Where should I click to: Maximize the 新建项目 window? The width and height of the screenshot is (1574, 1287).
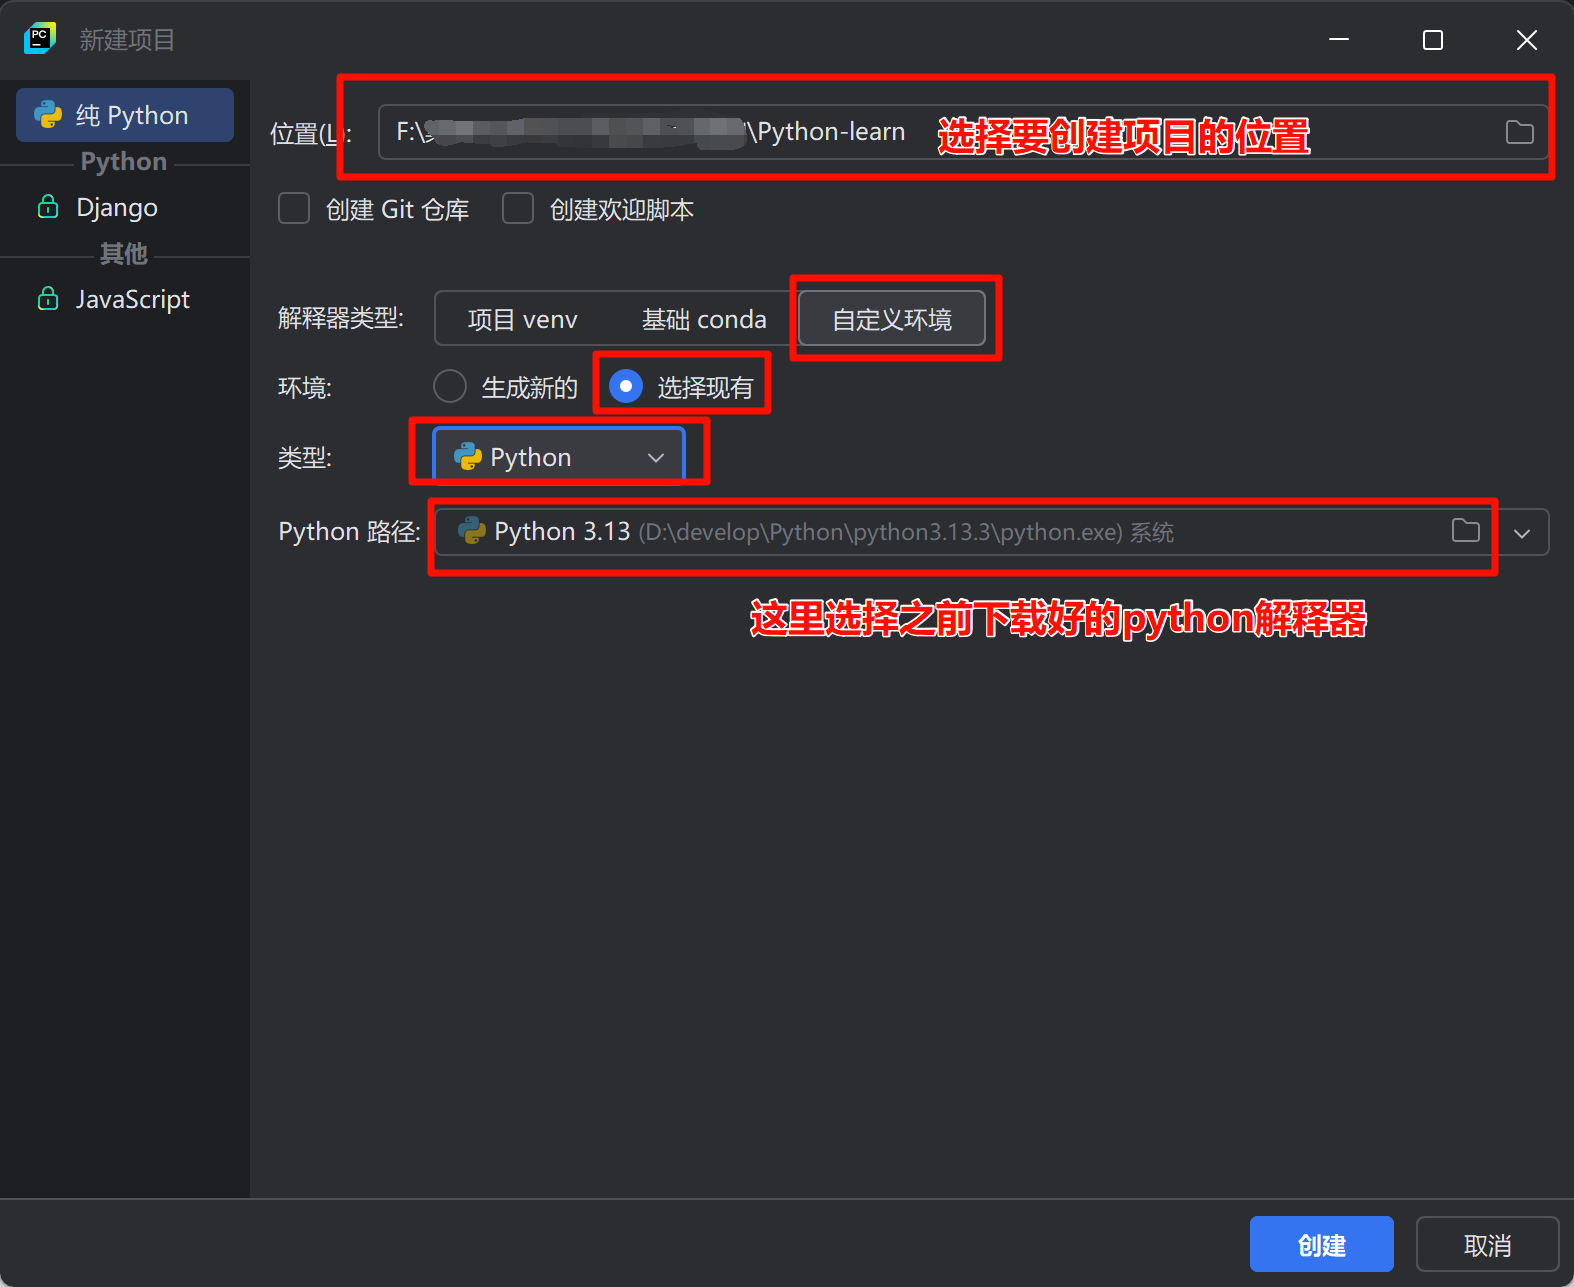[x=1433, y=40]
